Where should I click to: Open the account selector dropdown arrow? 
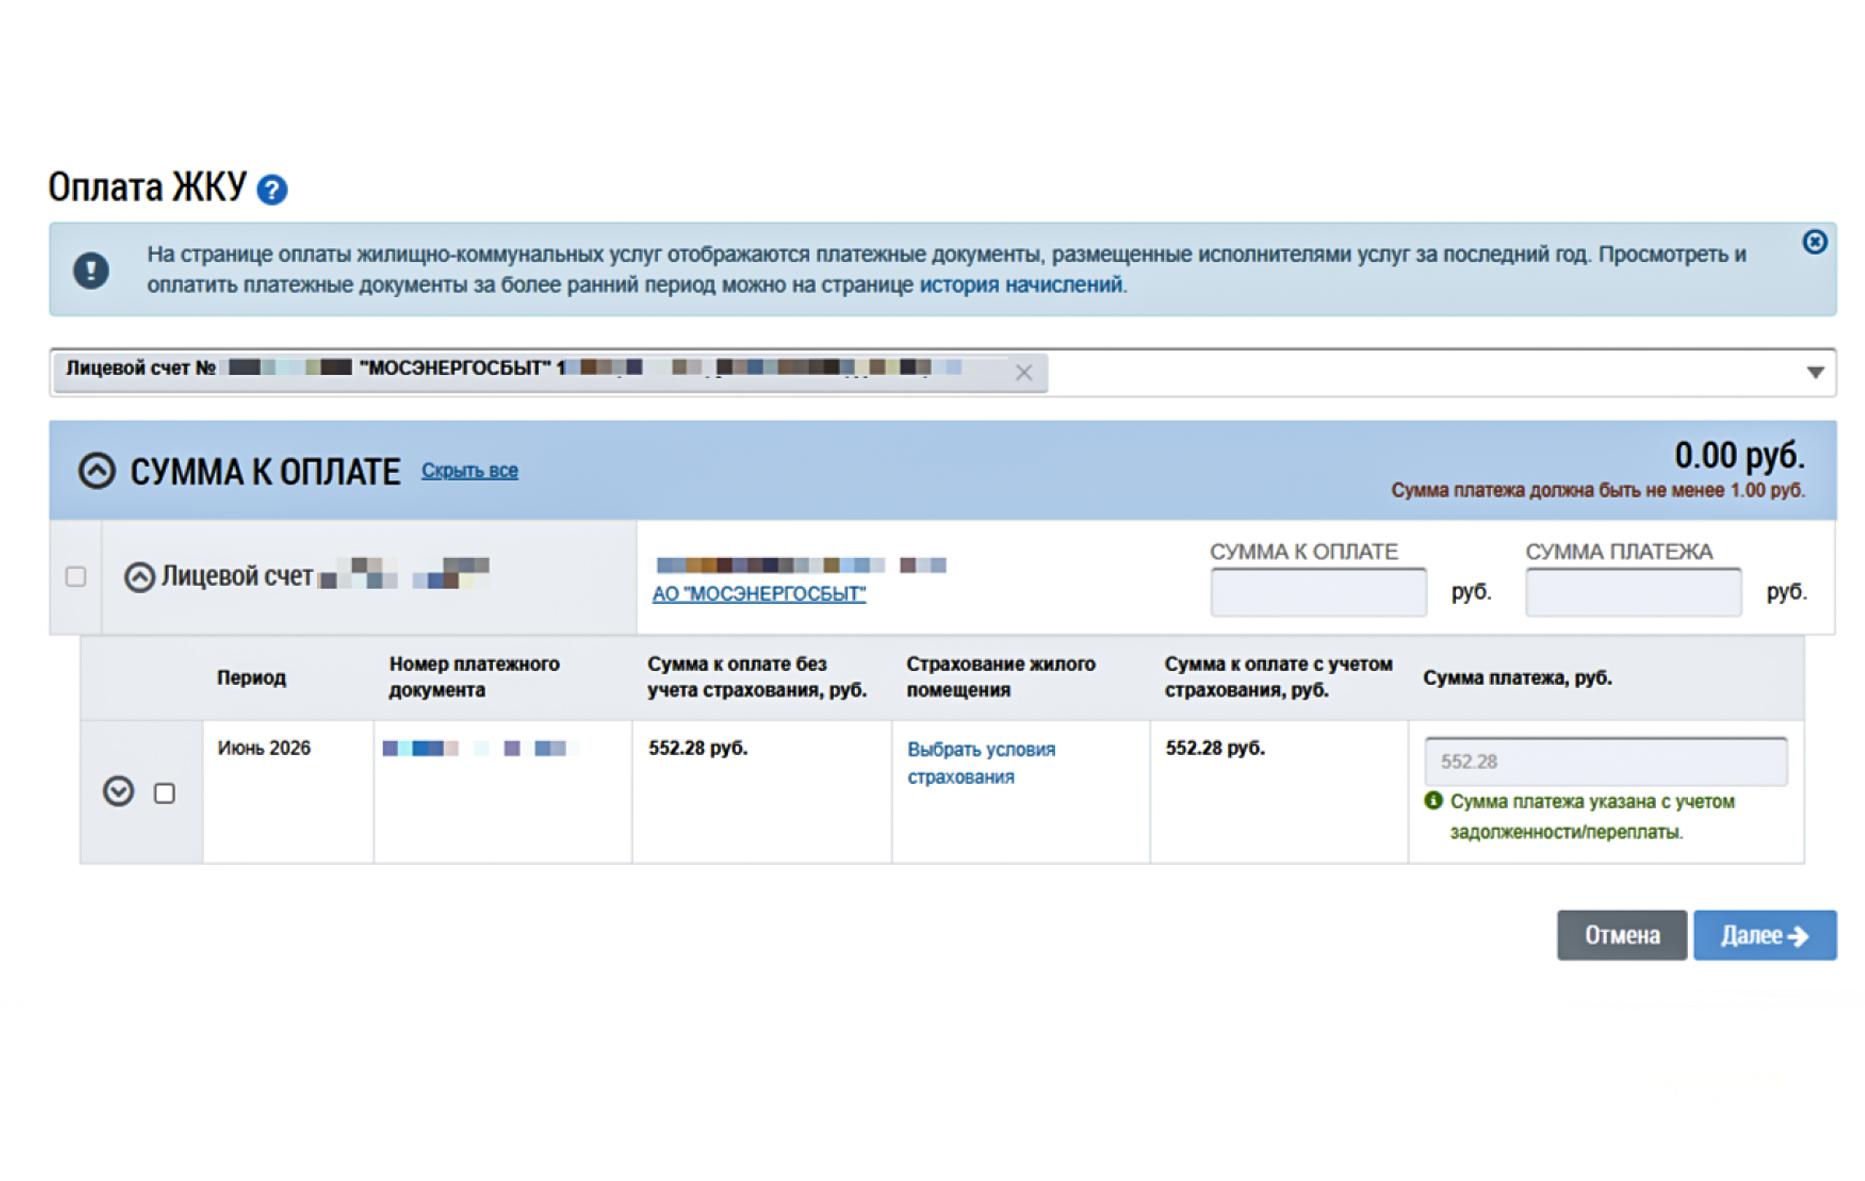1815,373
